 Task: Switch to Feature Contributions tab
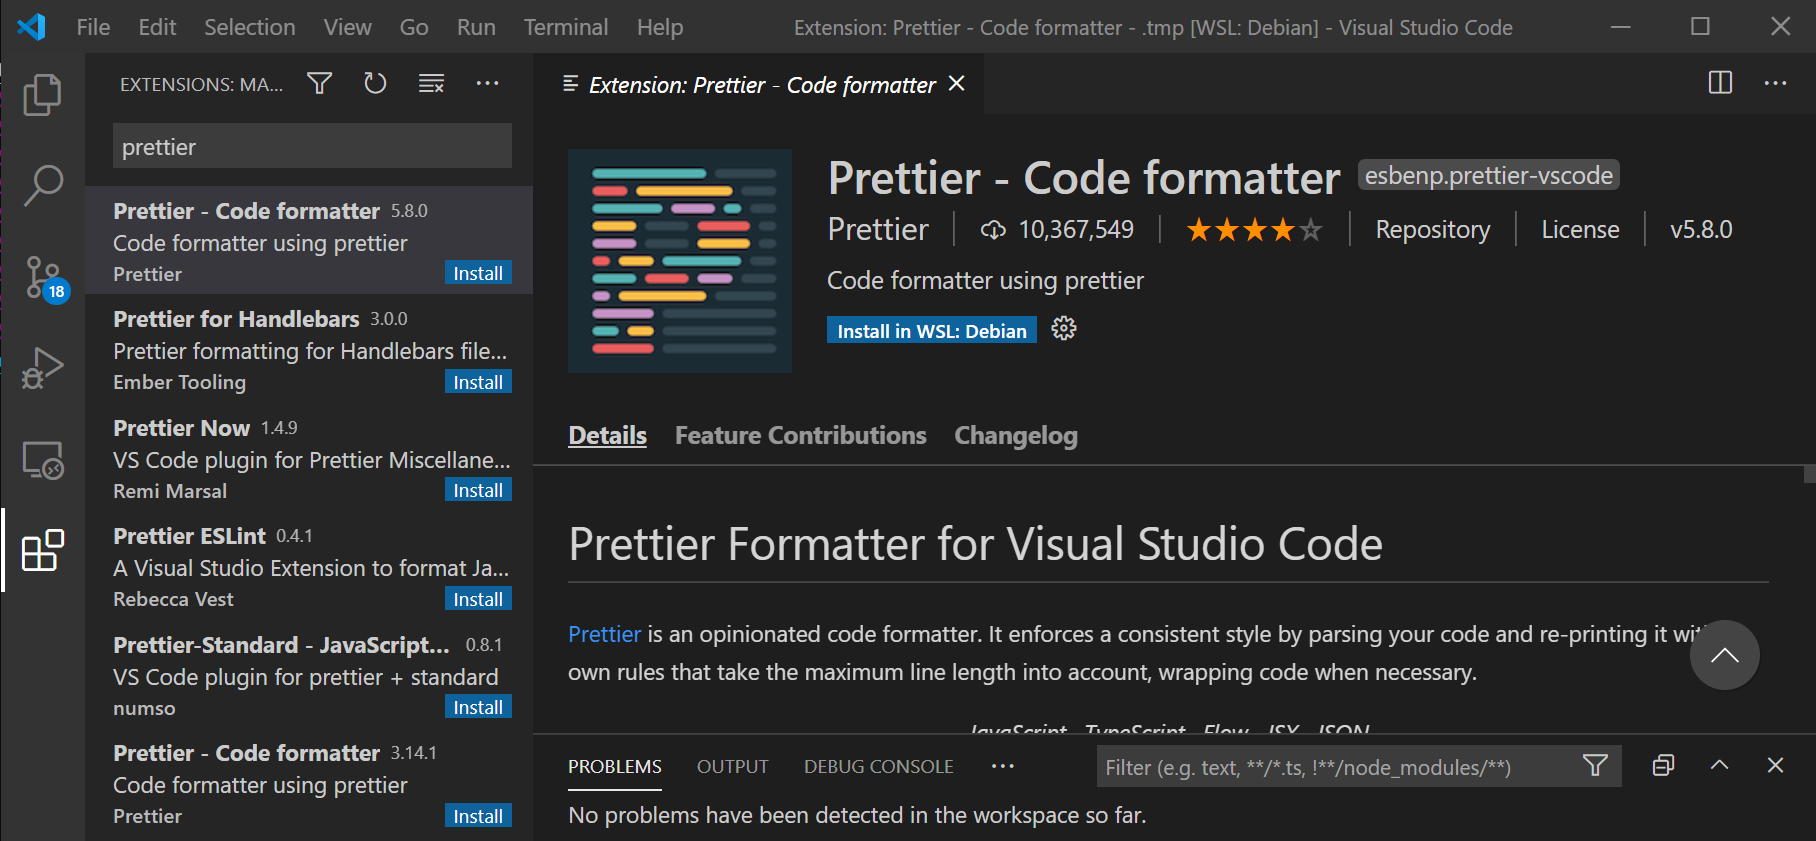(x=800, y=436)
